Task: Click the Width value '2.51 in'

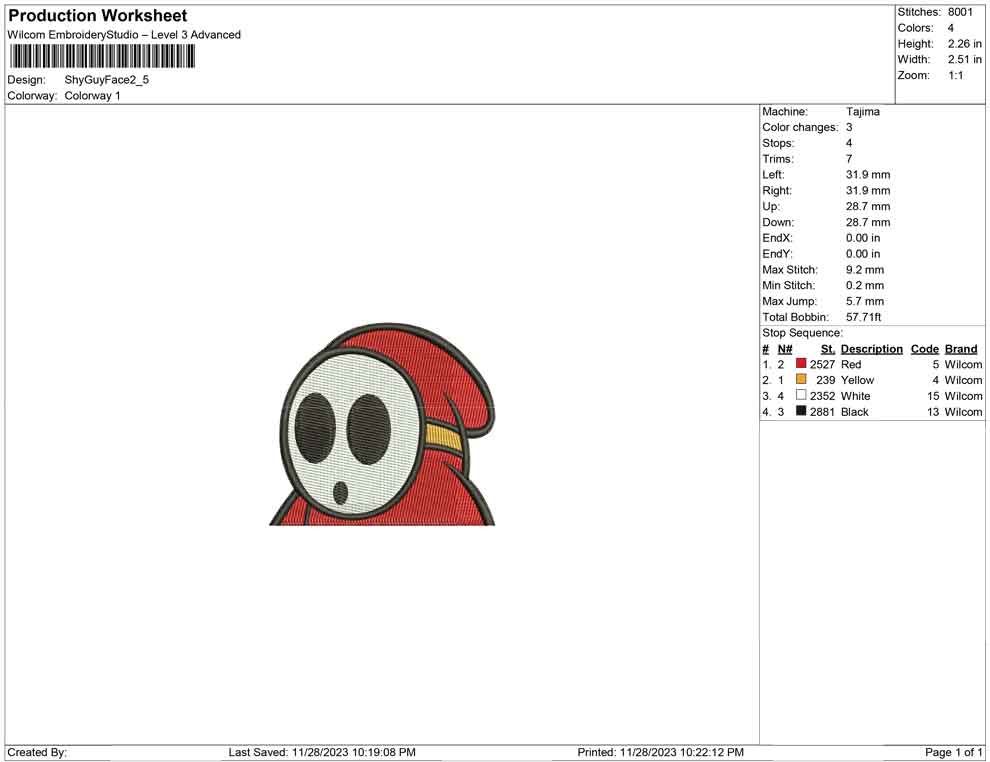Action: click(x=964, y=59)
